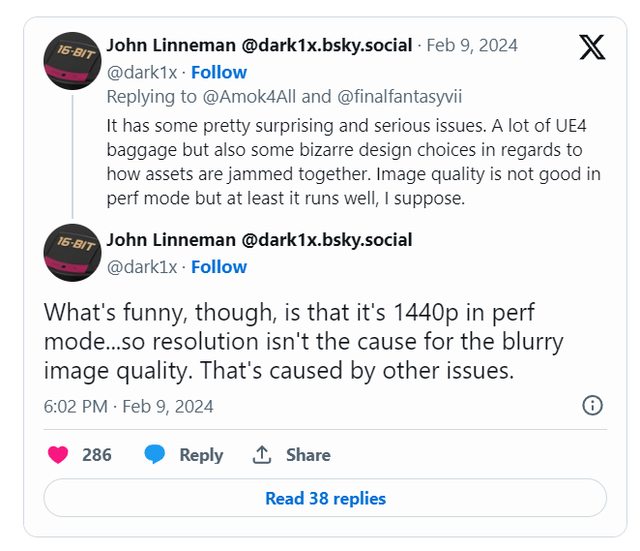Click the 286 likes count
This screenshot has height=551, width=640.
96,455
